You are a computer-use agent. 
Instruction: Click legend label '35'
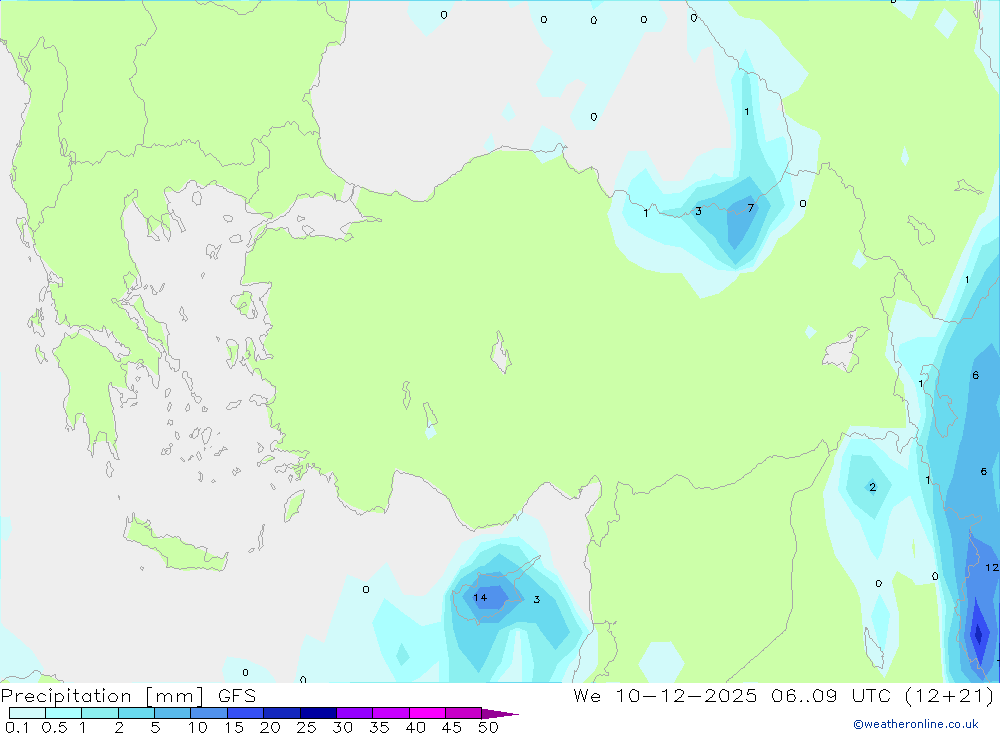point(379,727)
